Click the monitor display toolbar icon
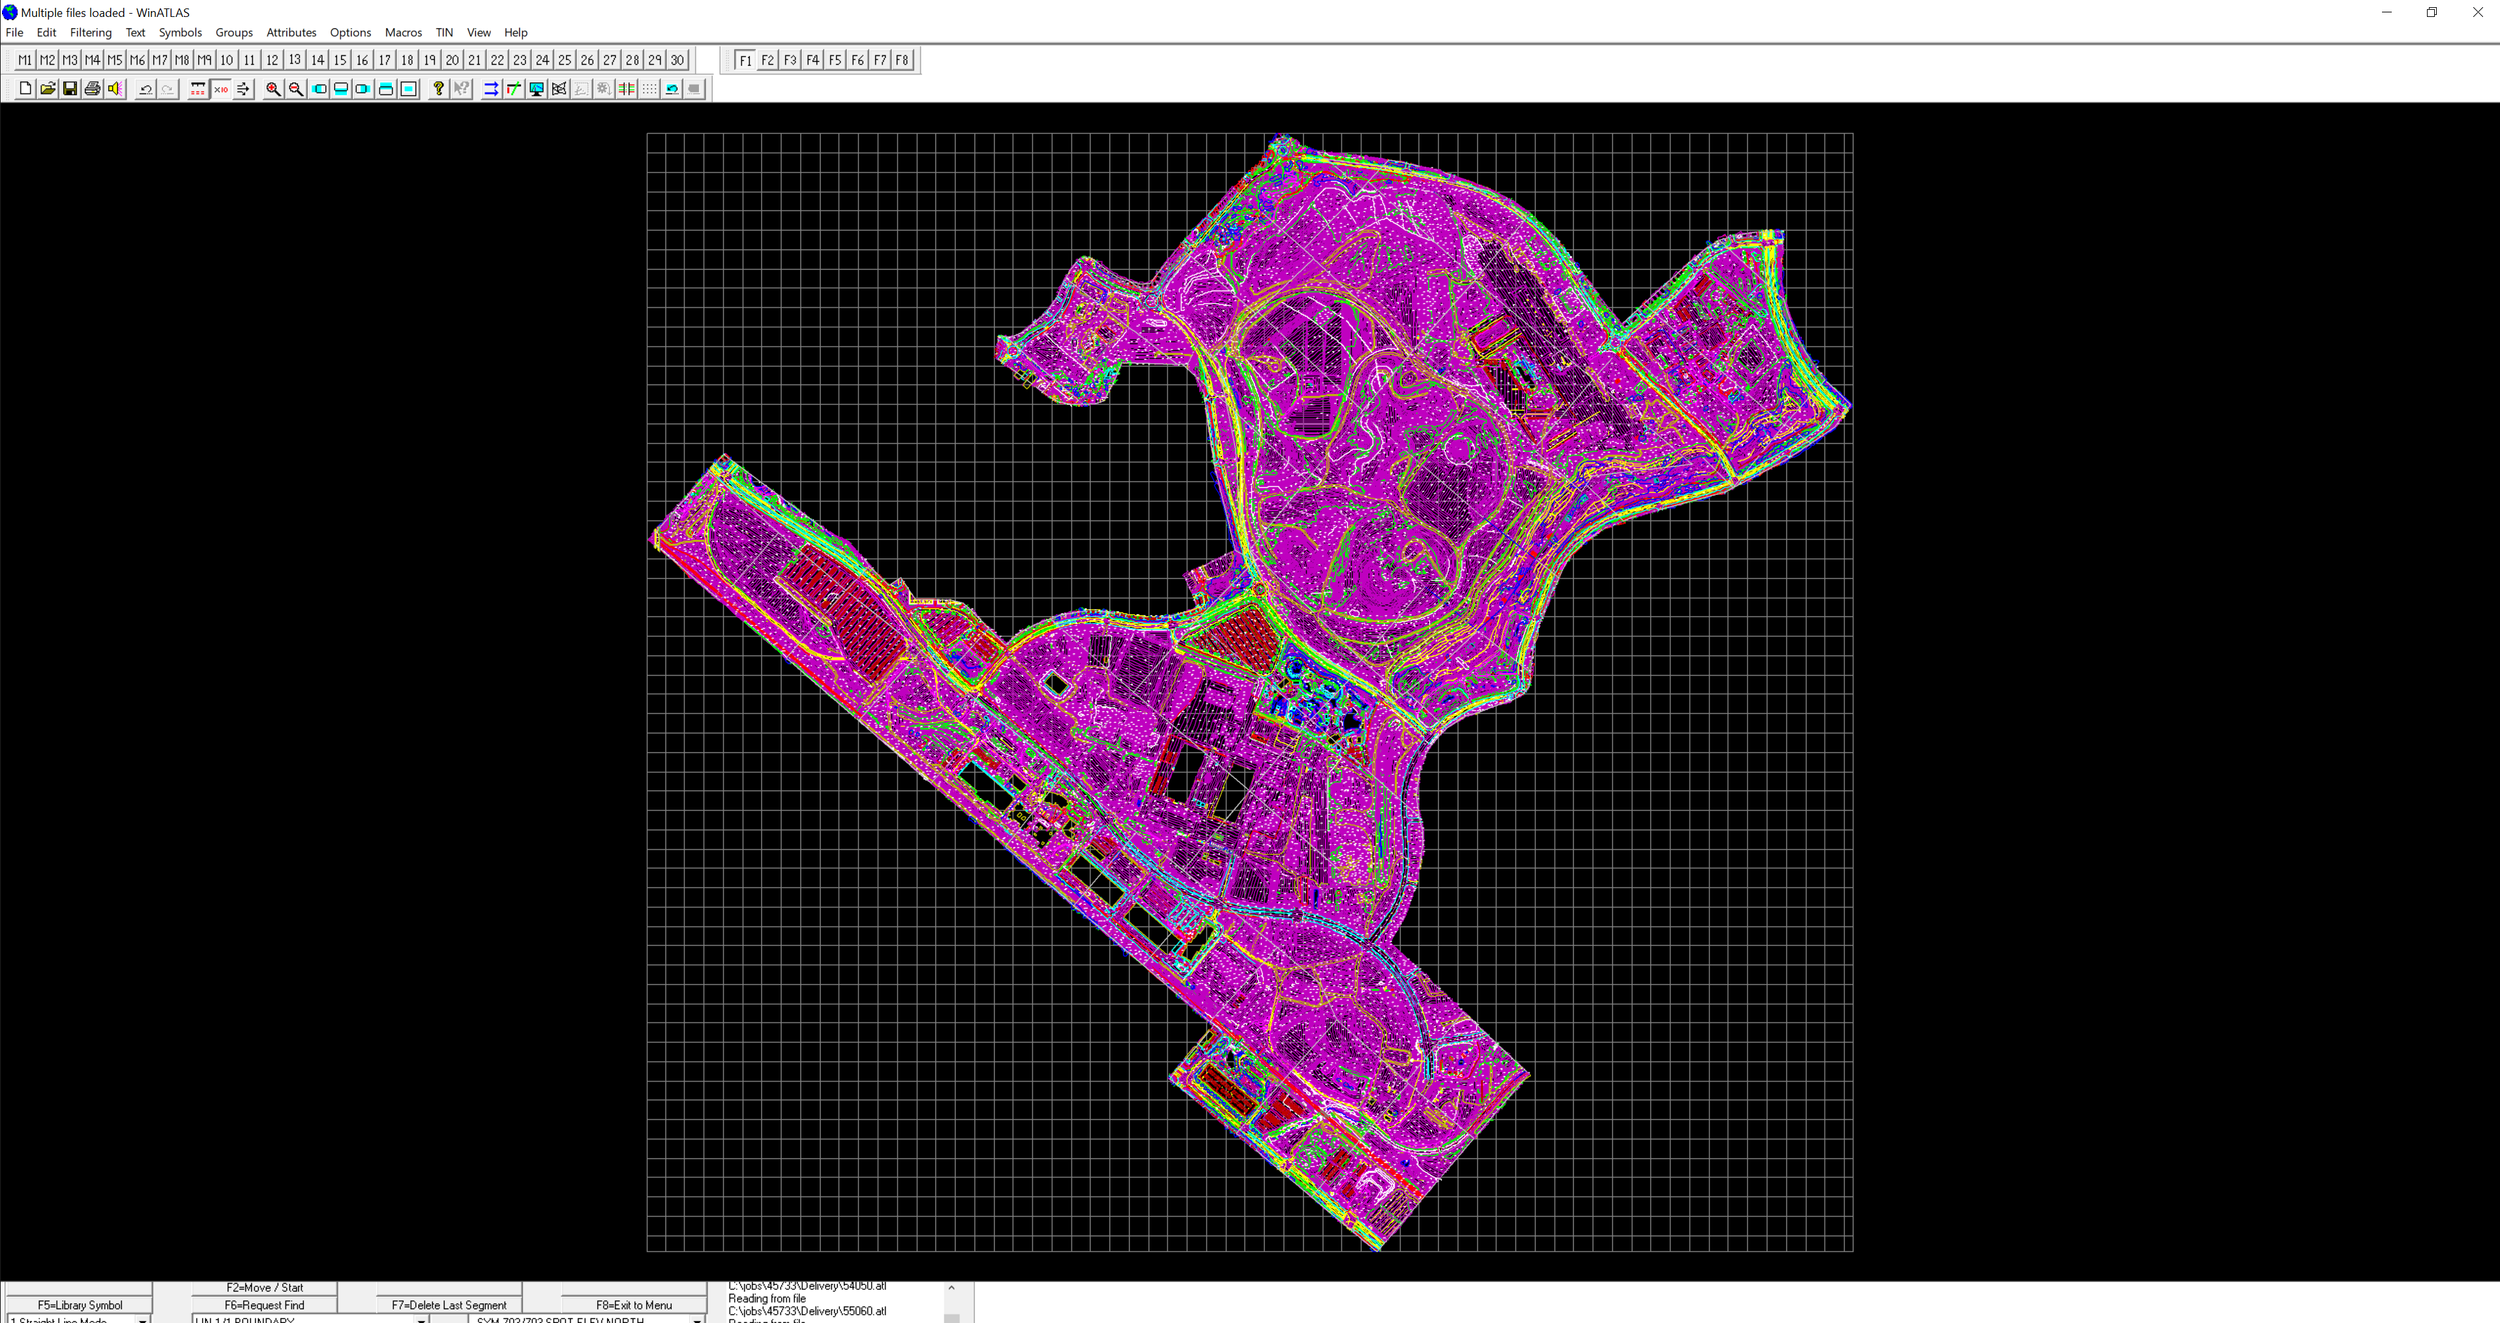This screenshot has height=1323, width=2500. [537, 89]
